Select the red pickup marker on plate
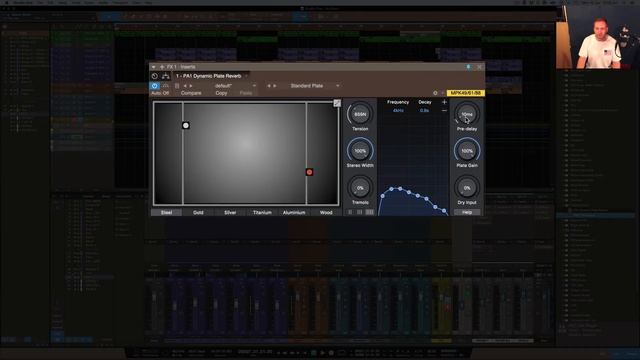Screen dimensions: 640x360 click(x=309, y=172)
